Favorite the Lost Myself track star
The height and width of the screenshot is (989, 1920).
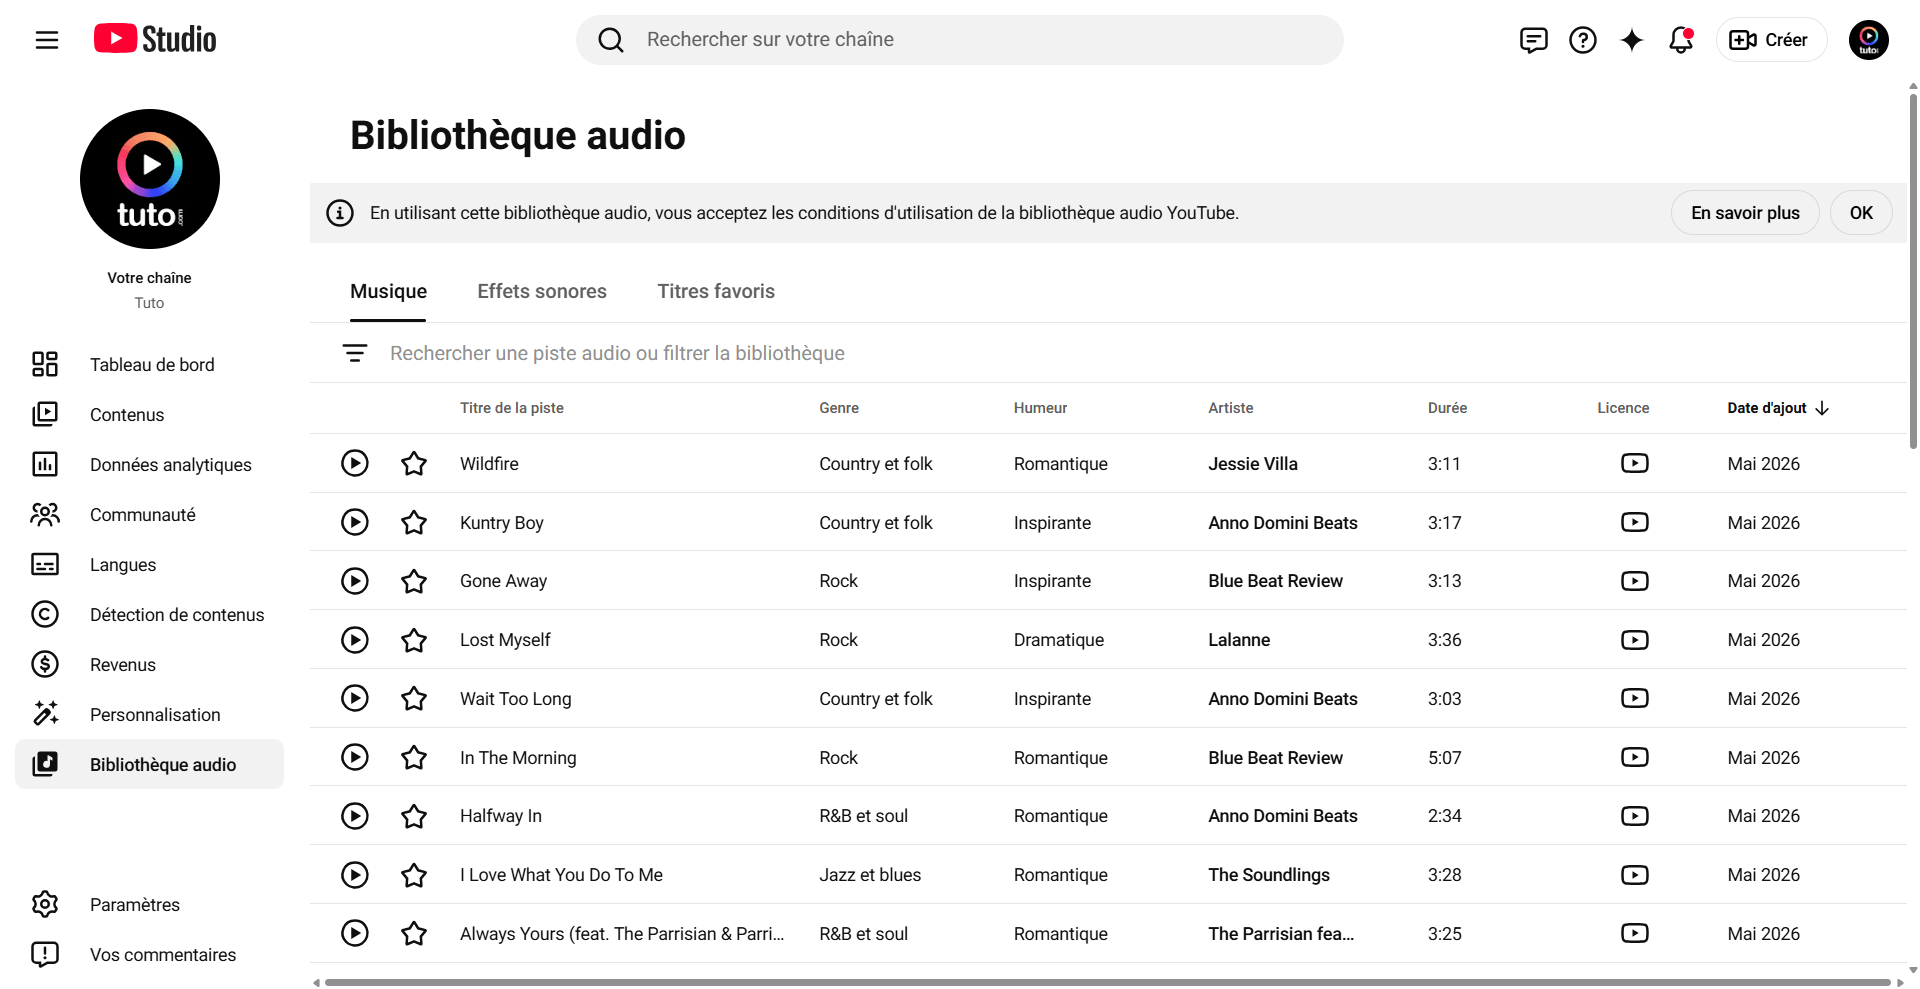(414, 640)
